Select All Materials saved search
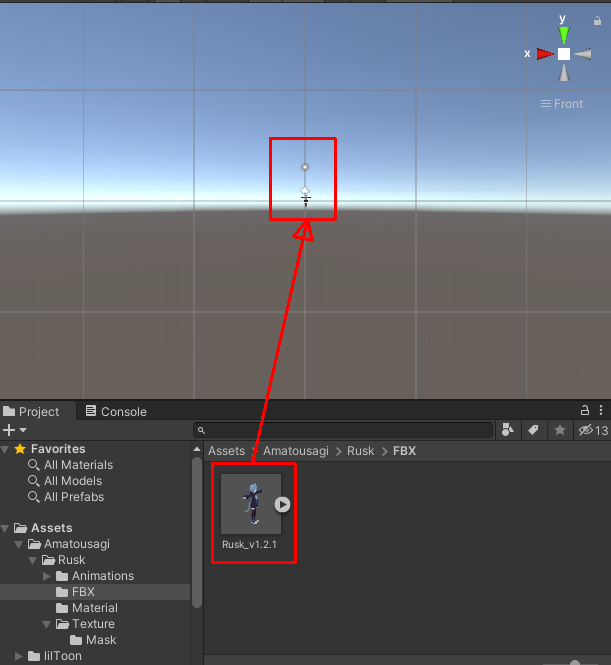611x665 pixels. [x=70, y=465]
